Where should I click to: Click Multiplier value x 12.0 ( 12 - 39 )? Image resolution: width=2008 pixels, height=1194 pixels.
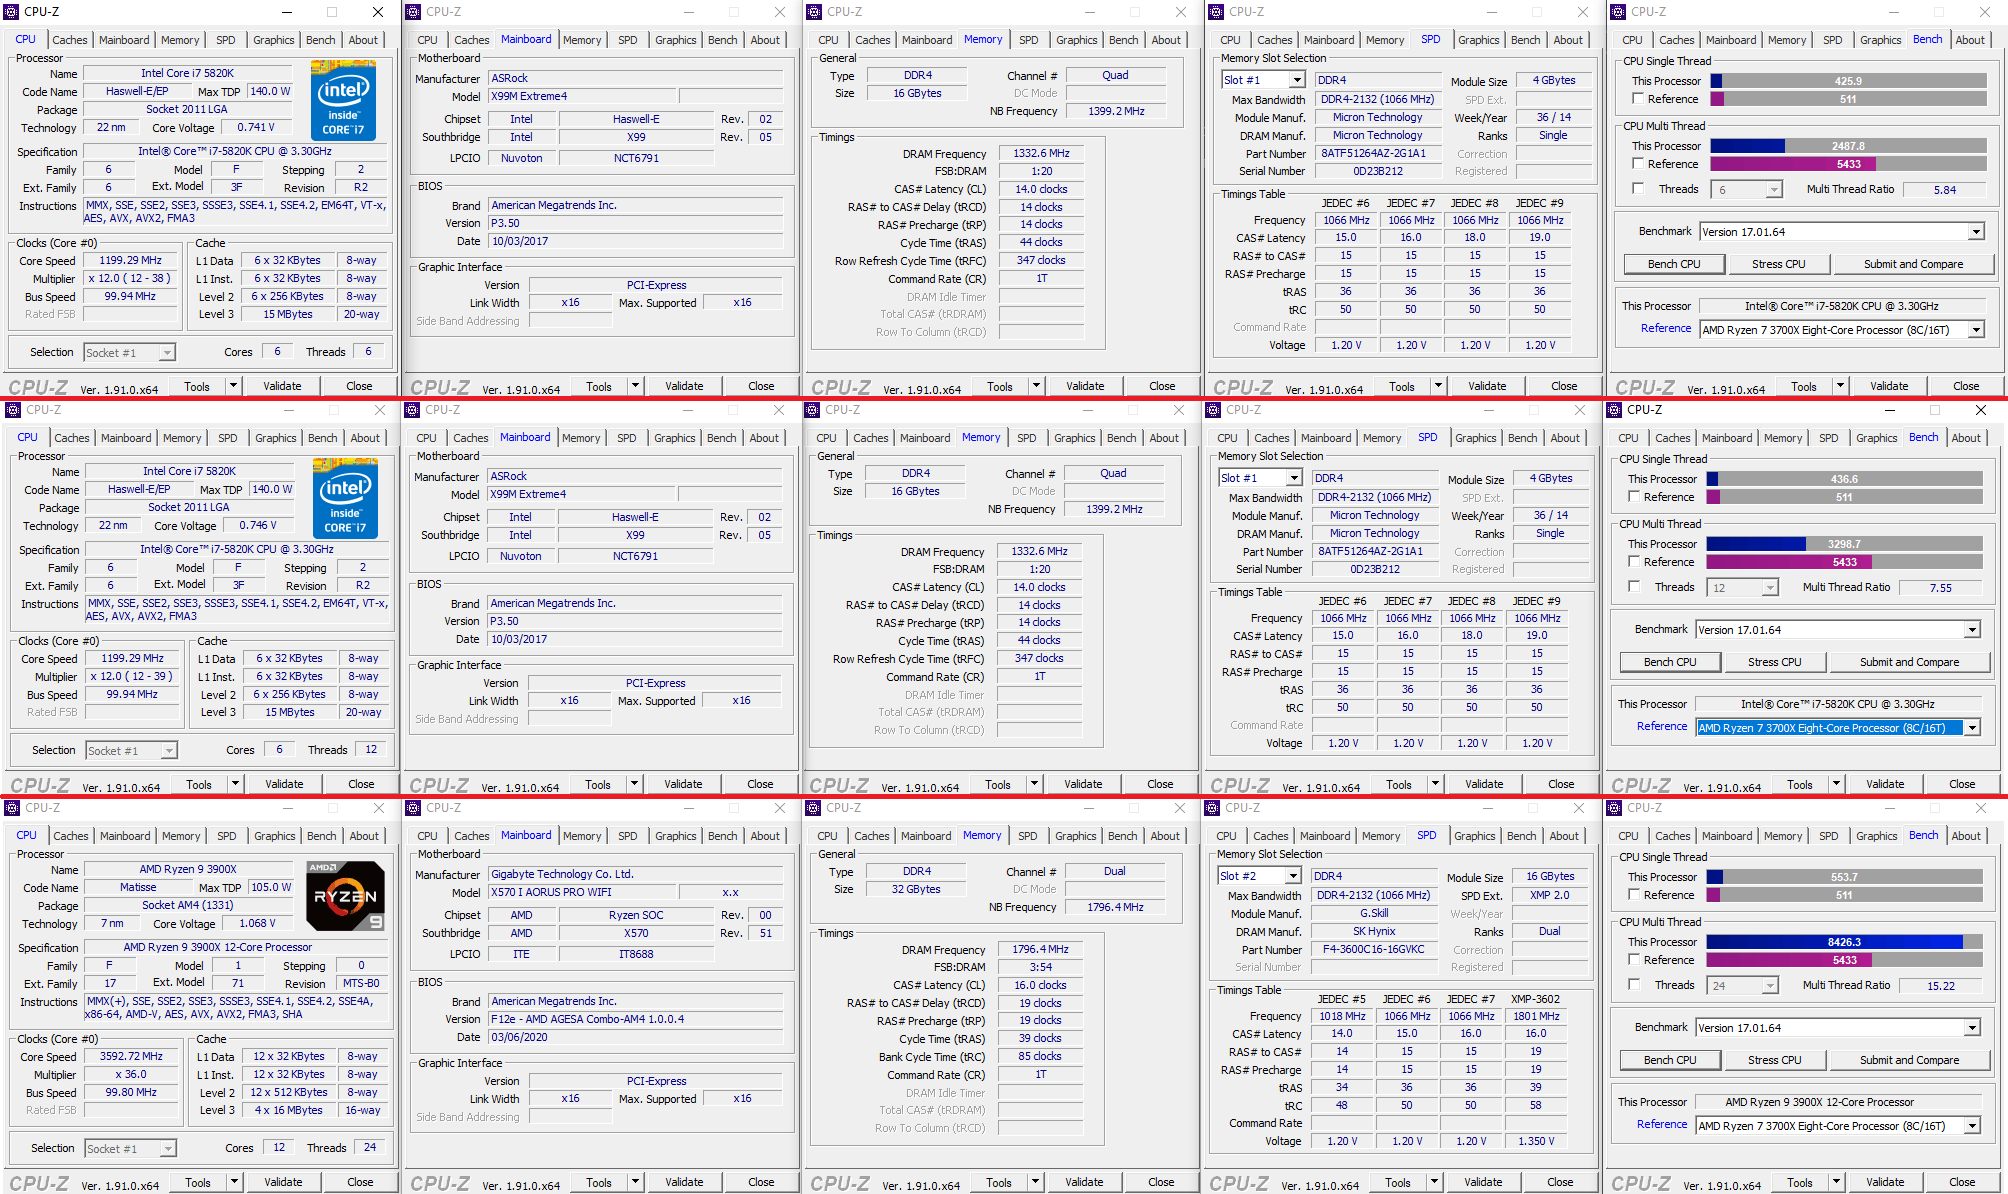132,676
